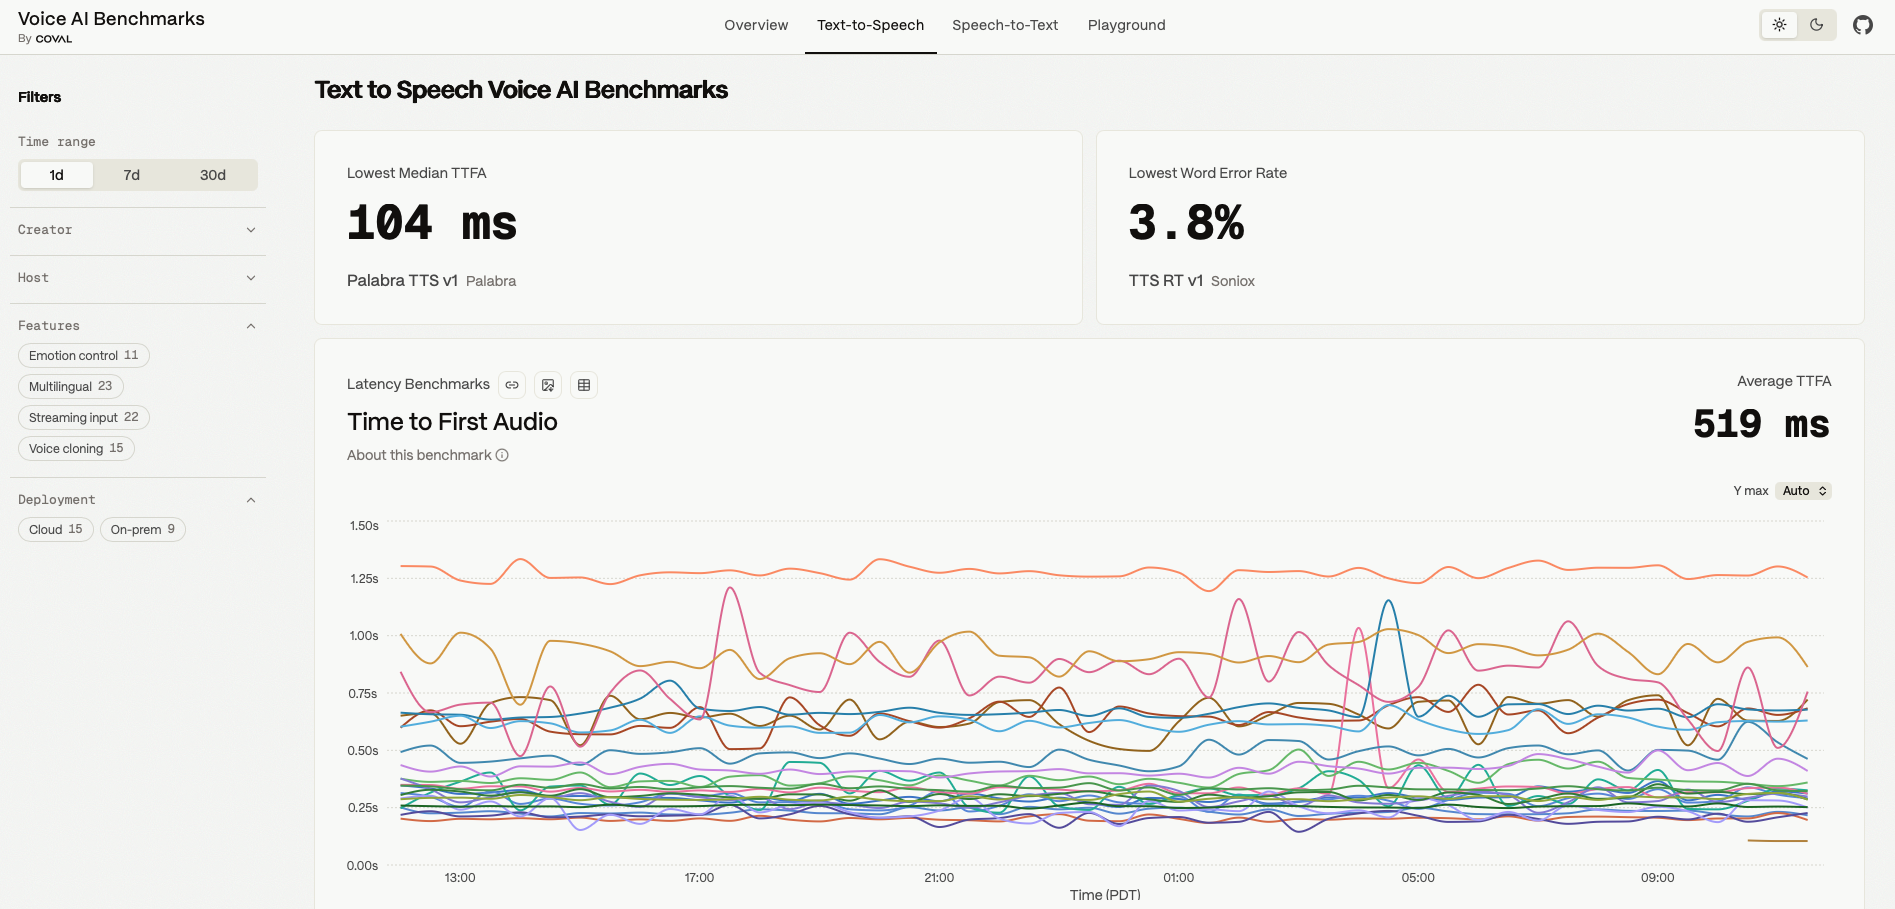Toggle the Cloud deployment filter

56,530
